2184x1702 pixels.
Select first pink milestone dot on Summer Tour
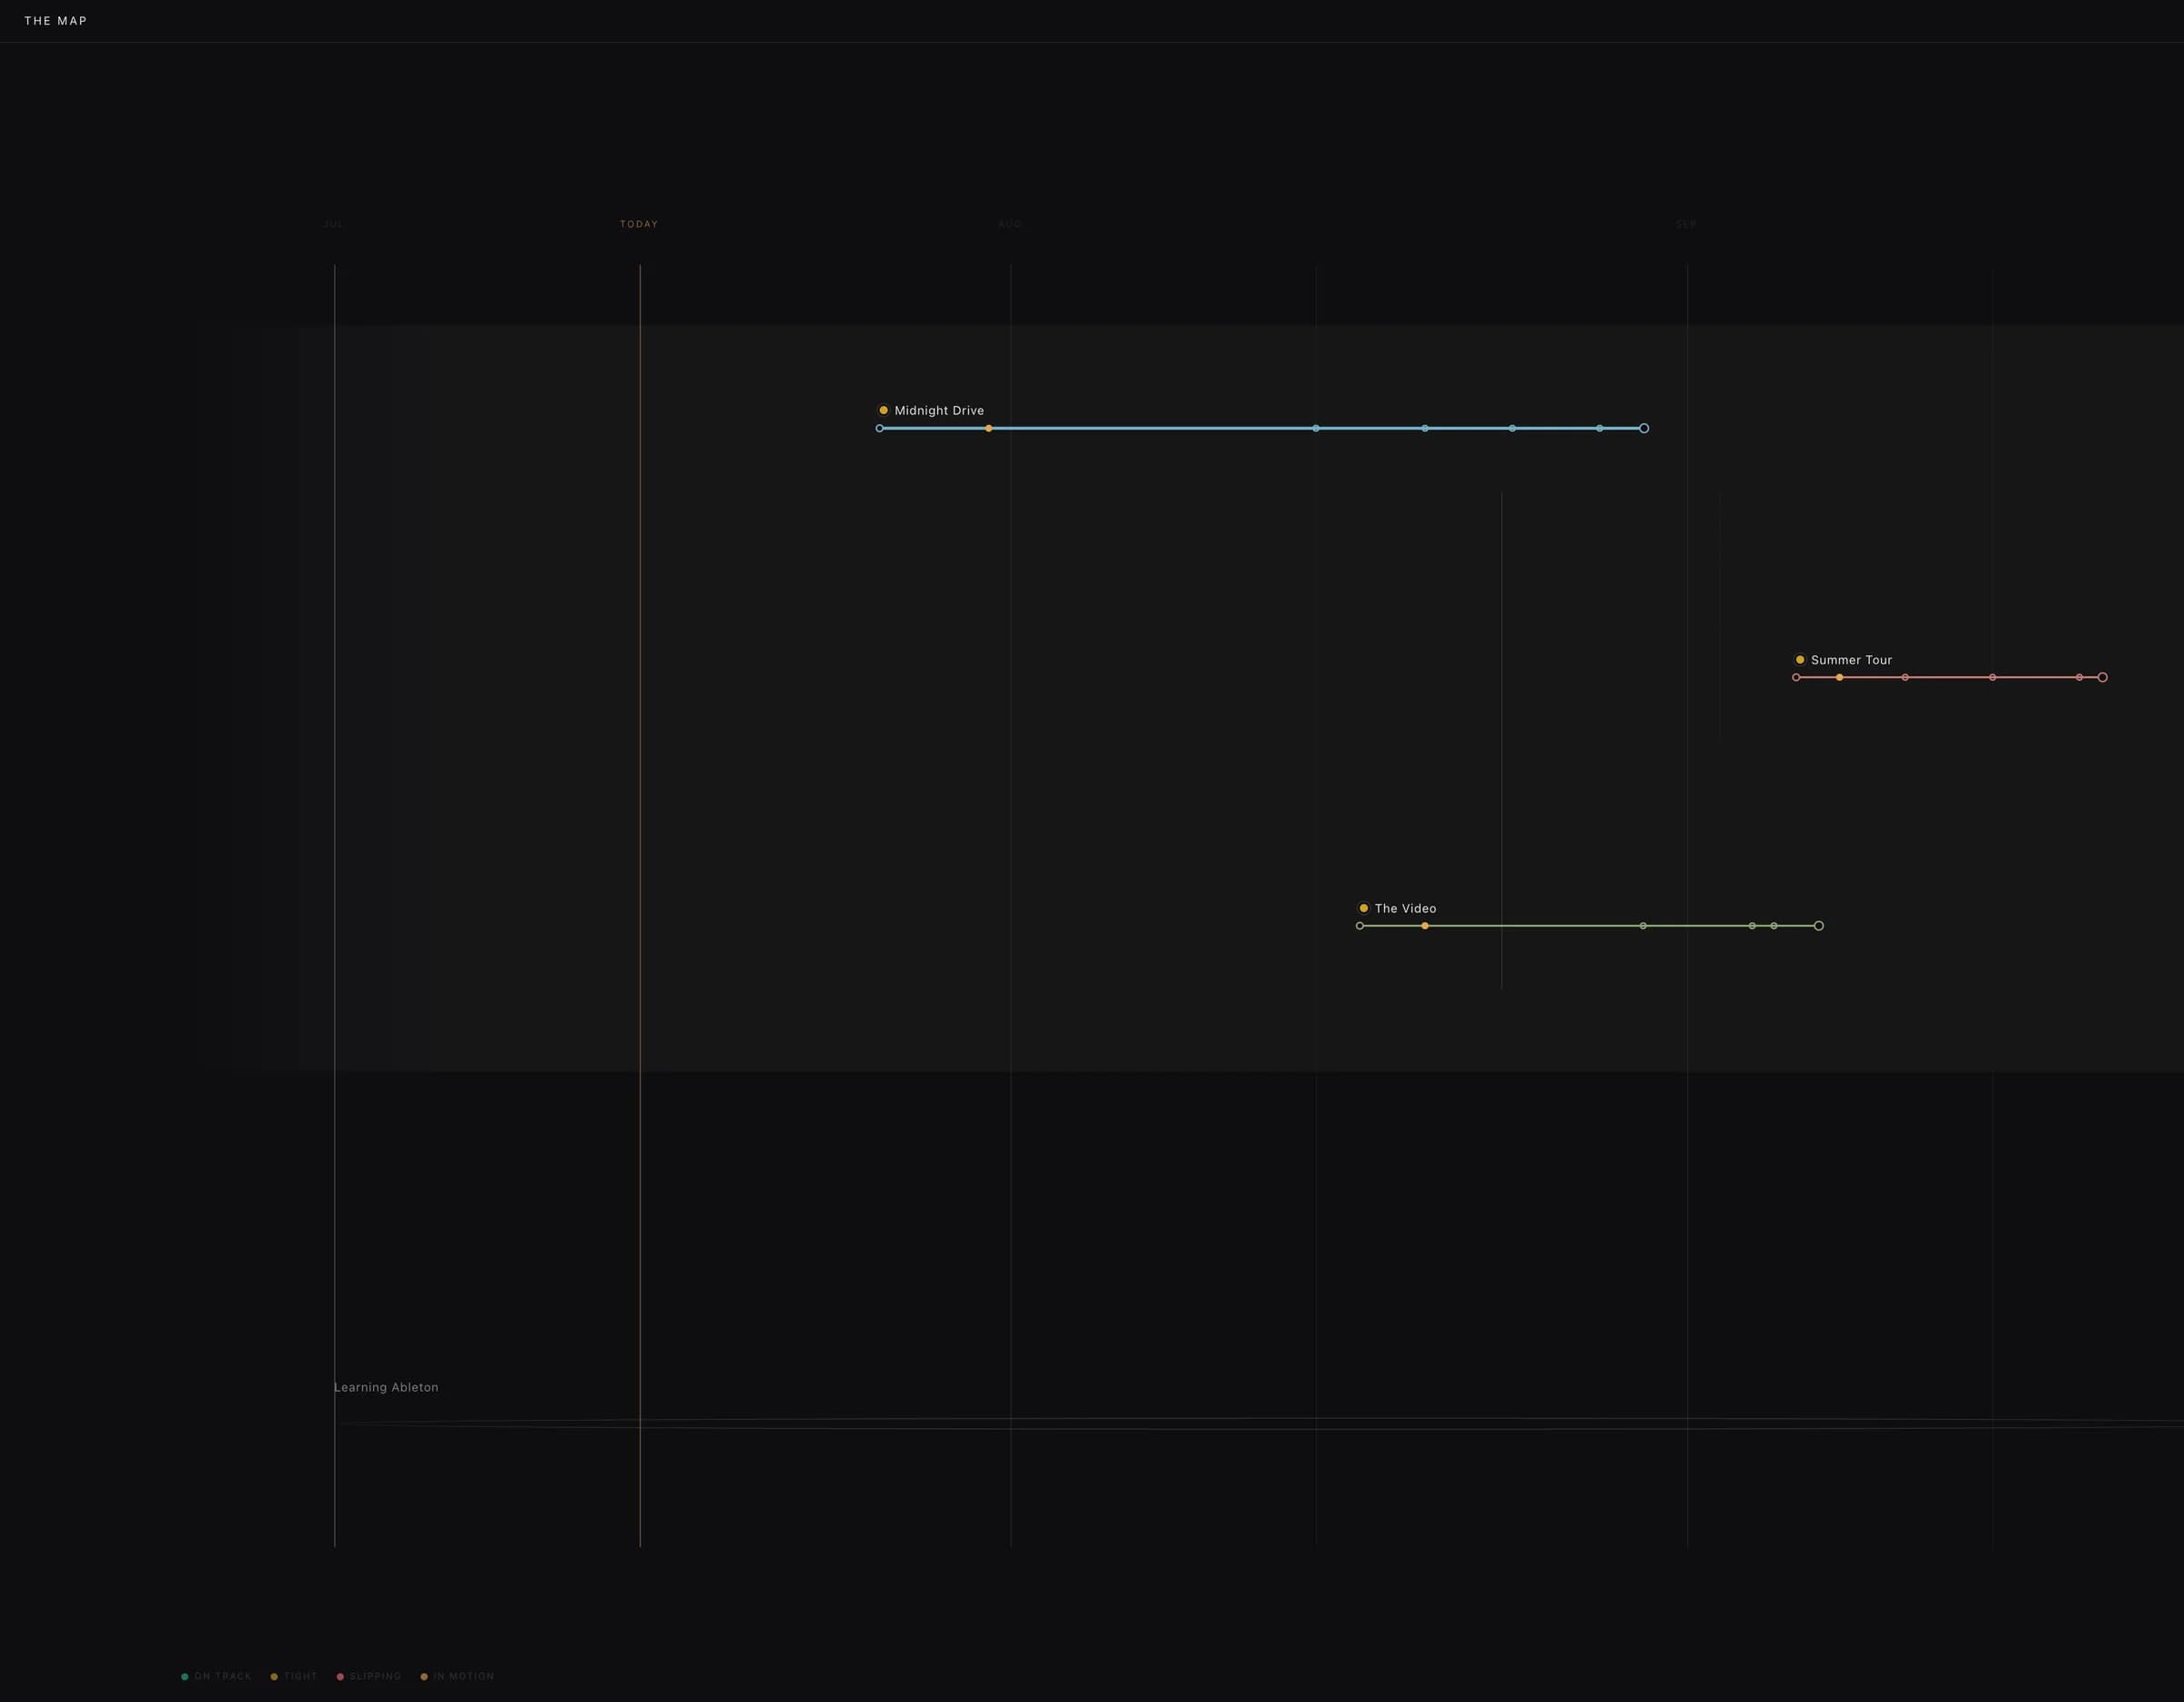[x=1905, y=677]
